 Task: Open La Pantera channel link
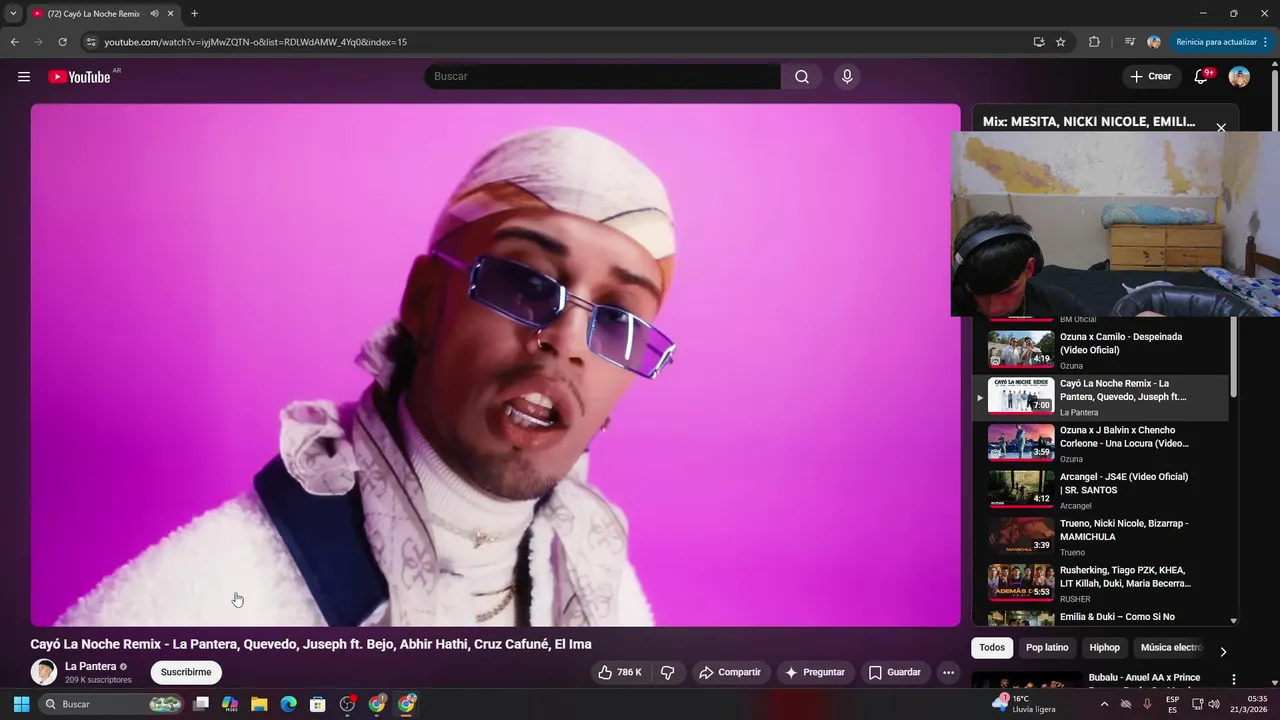click(x=91, y=667)
